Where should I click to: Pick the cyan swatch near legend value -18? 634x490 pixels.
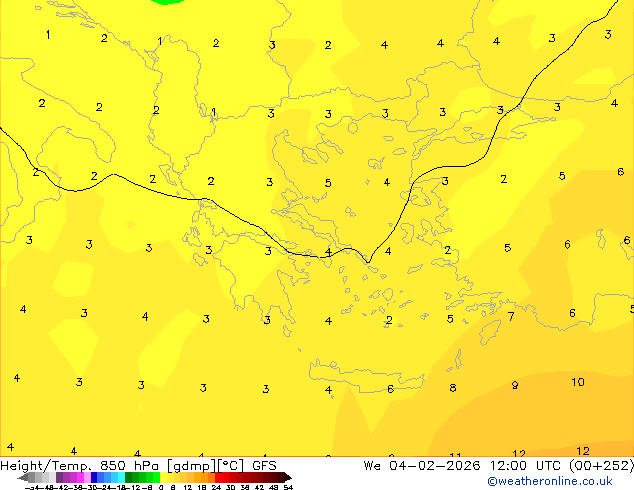point(121,477)
